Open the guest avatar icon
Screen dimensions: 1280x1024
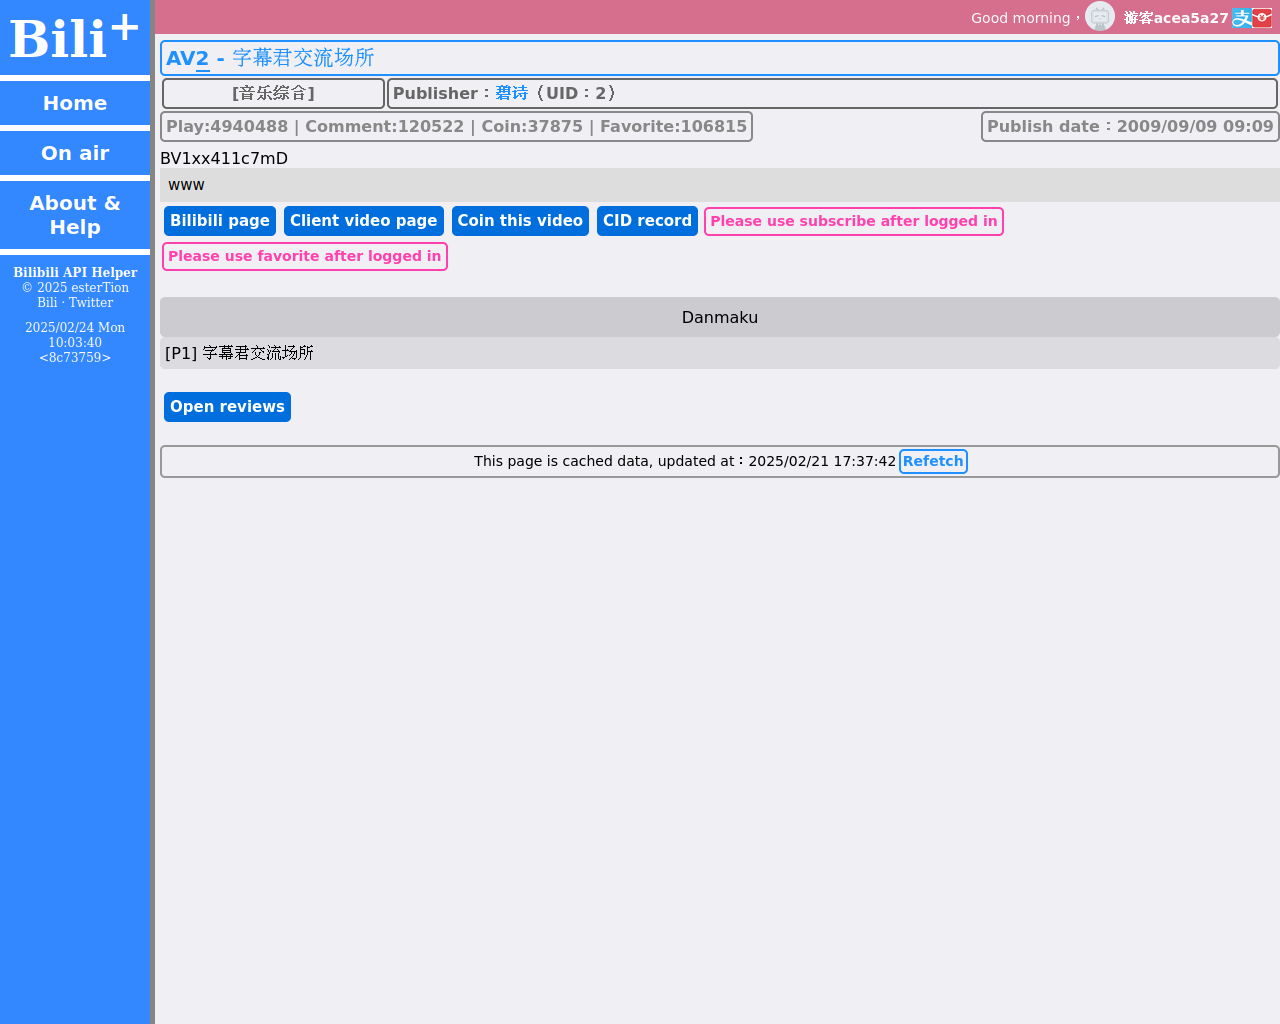point(1100,17)
